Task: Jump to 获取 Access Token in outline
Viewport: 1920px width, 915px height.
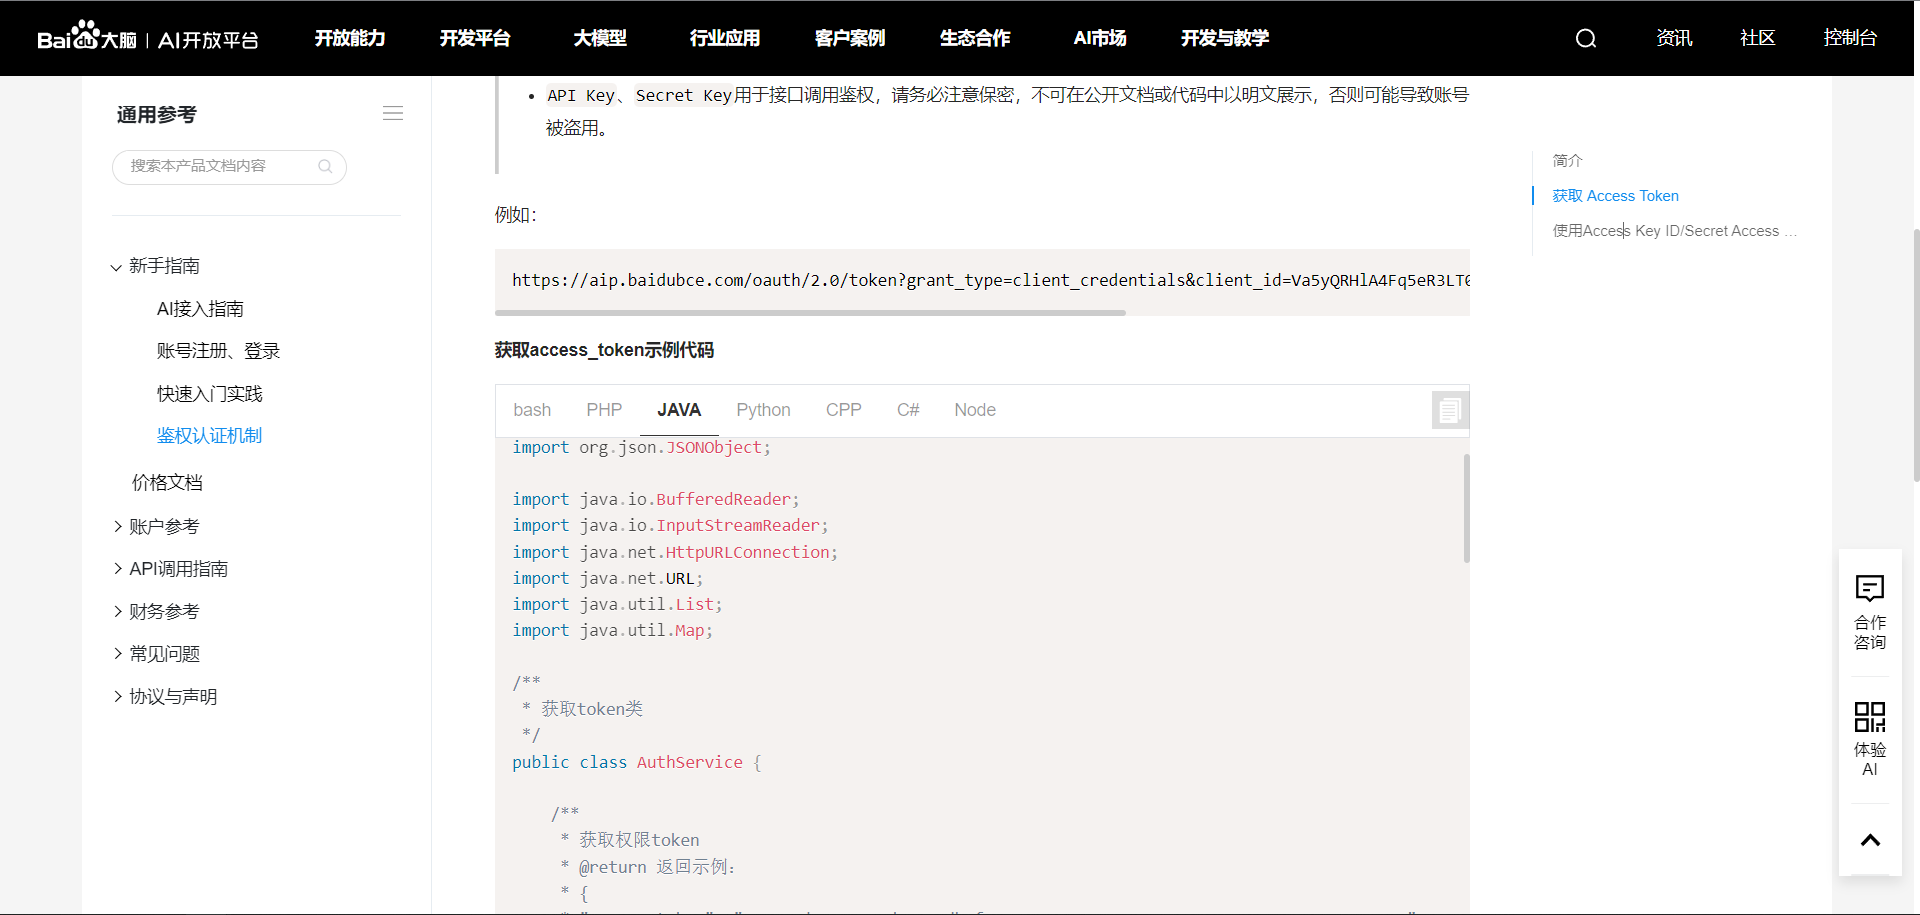Action: (1615, 196)
